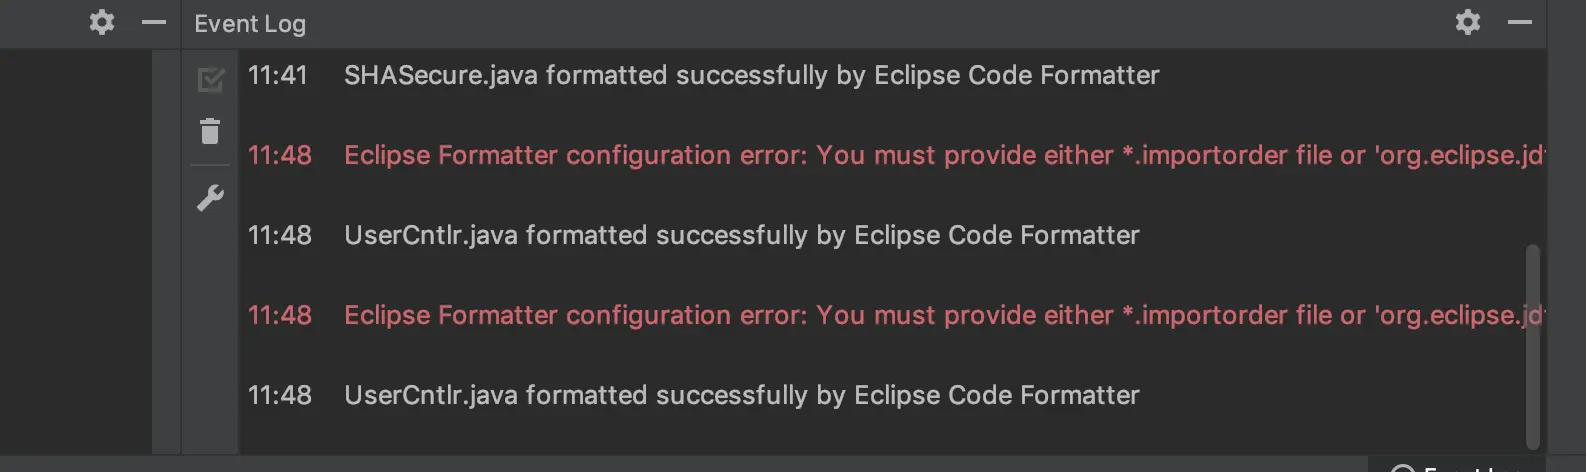
Task: Collapse the left tool window using minus icon
Action: coord(154,22)
